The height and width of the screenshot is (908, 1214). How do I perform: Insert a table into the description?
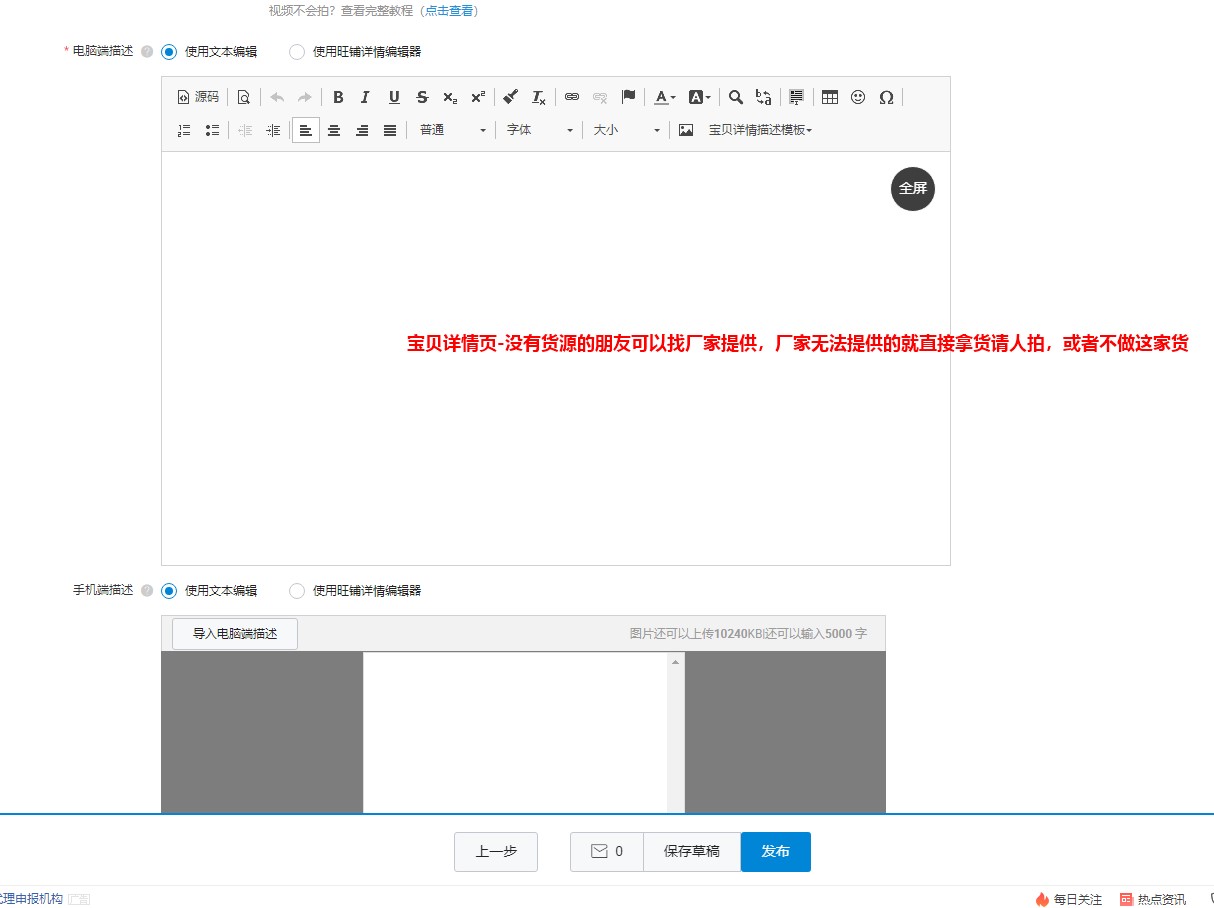[x=830, y=97]
